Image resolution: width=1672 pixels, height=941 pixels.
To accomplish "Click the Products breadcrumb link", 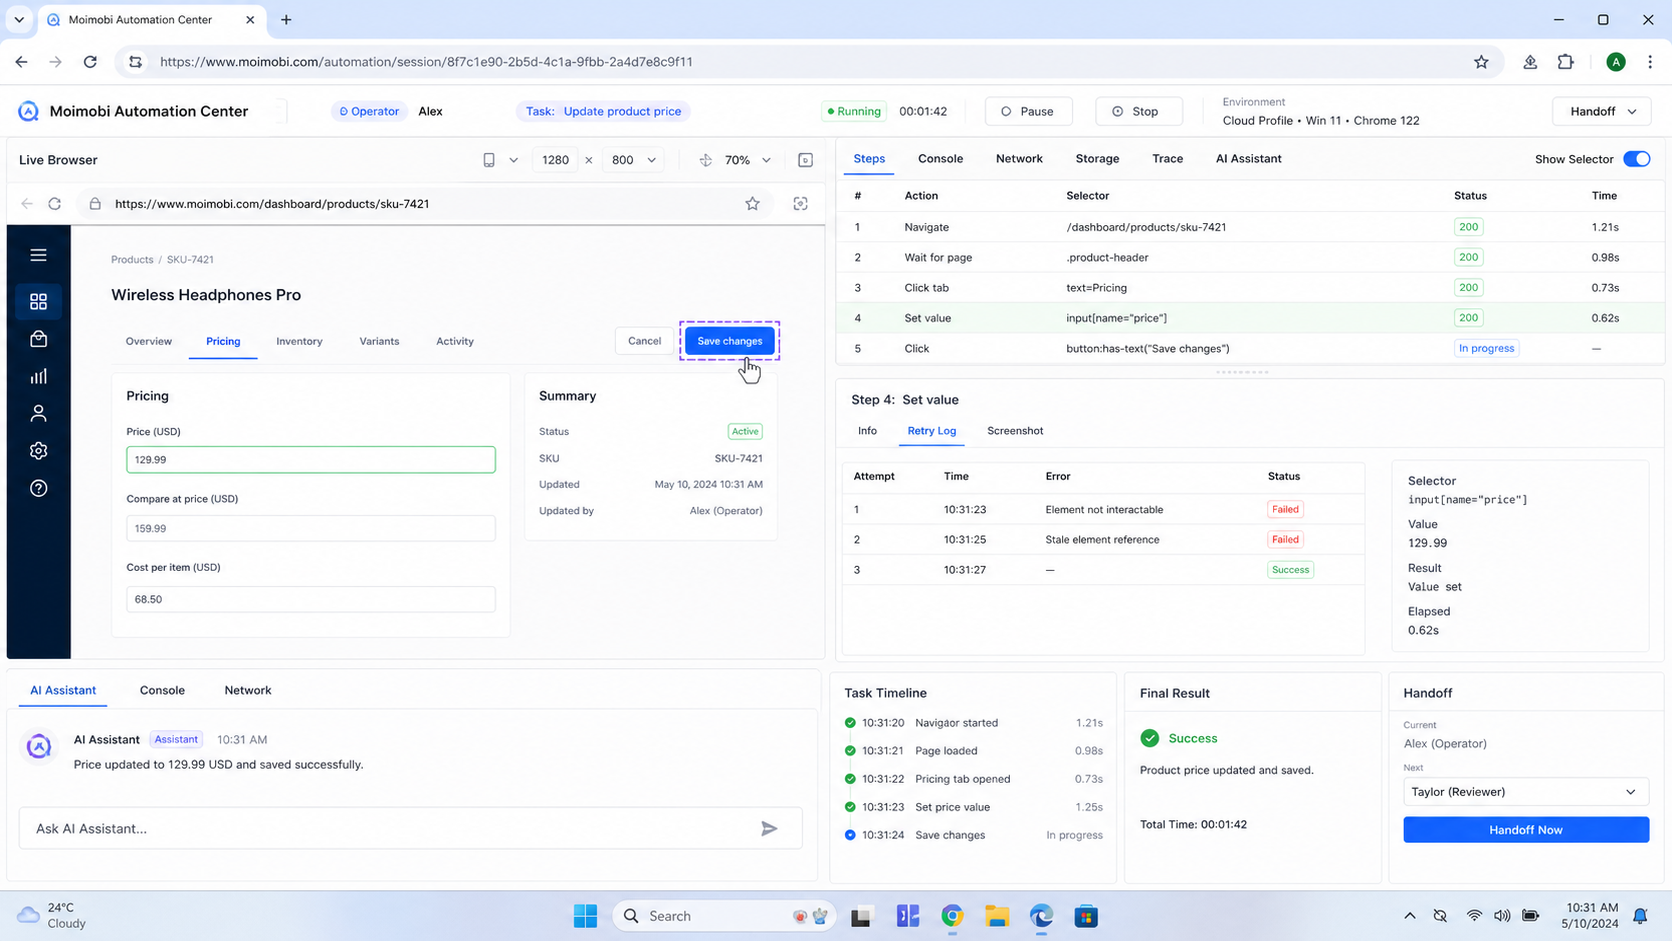I will click(132, 260).
